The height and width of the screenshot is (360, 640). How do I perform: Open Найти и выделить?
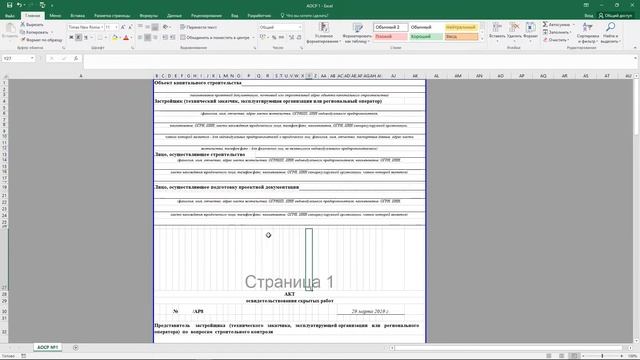click(610, 33)
